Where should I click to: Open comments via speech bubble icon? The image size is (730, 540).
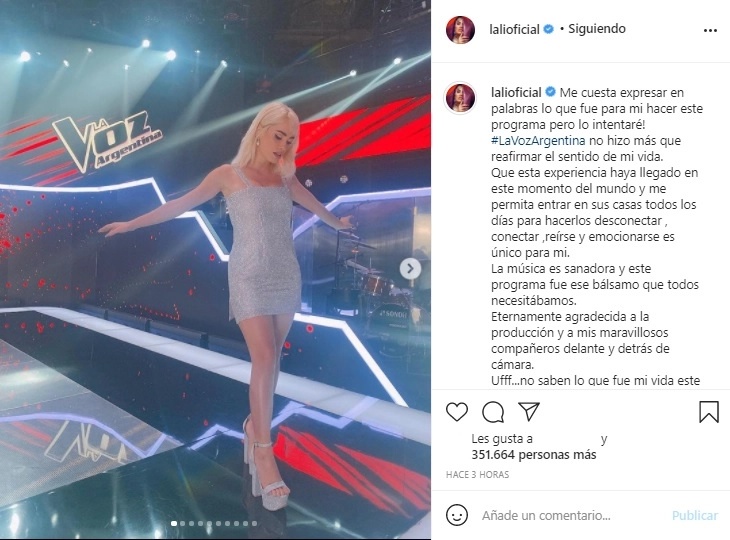click(493, 412)
